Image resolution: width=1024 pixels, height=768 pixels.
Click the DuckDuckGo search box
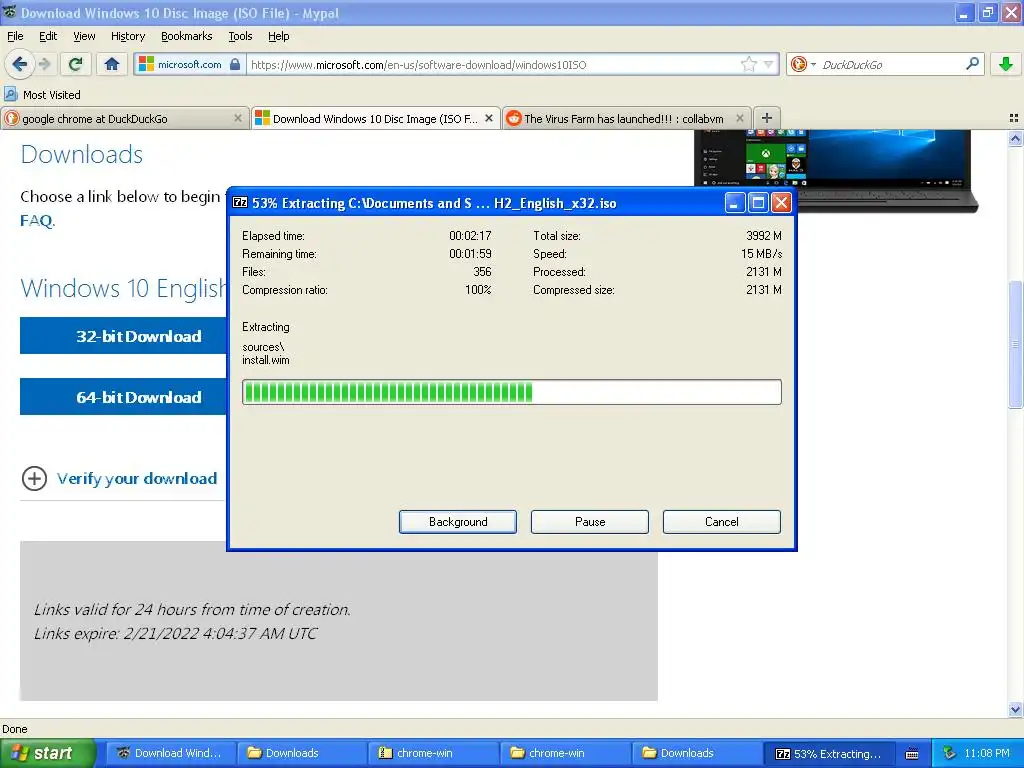[891, 64]
